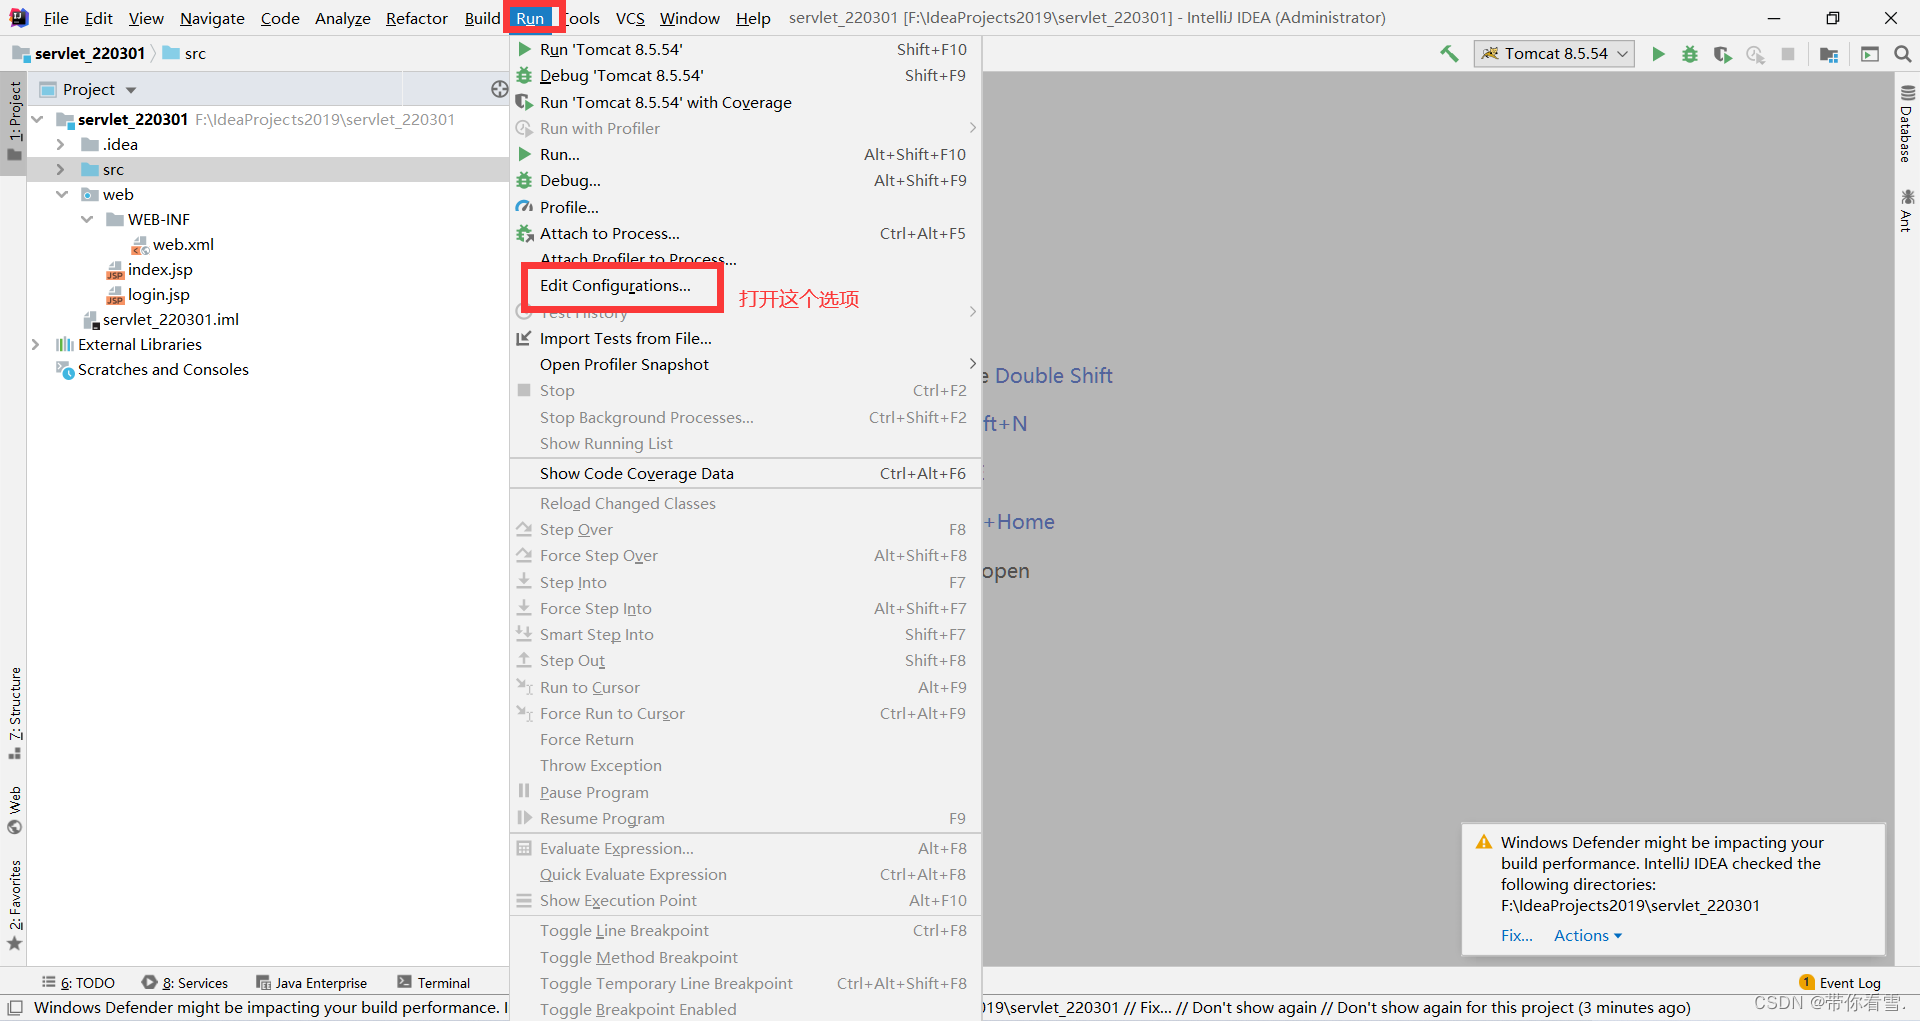1920x1021 pixels.
Task: Open the Services tool window
Action: coord(185,983)
